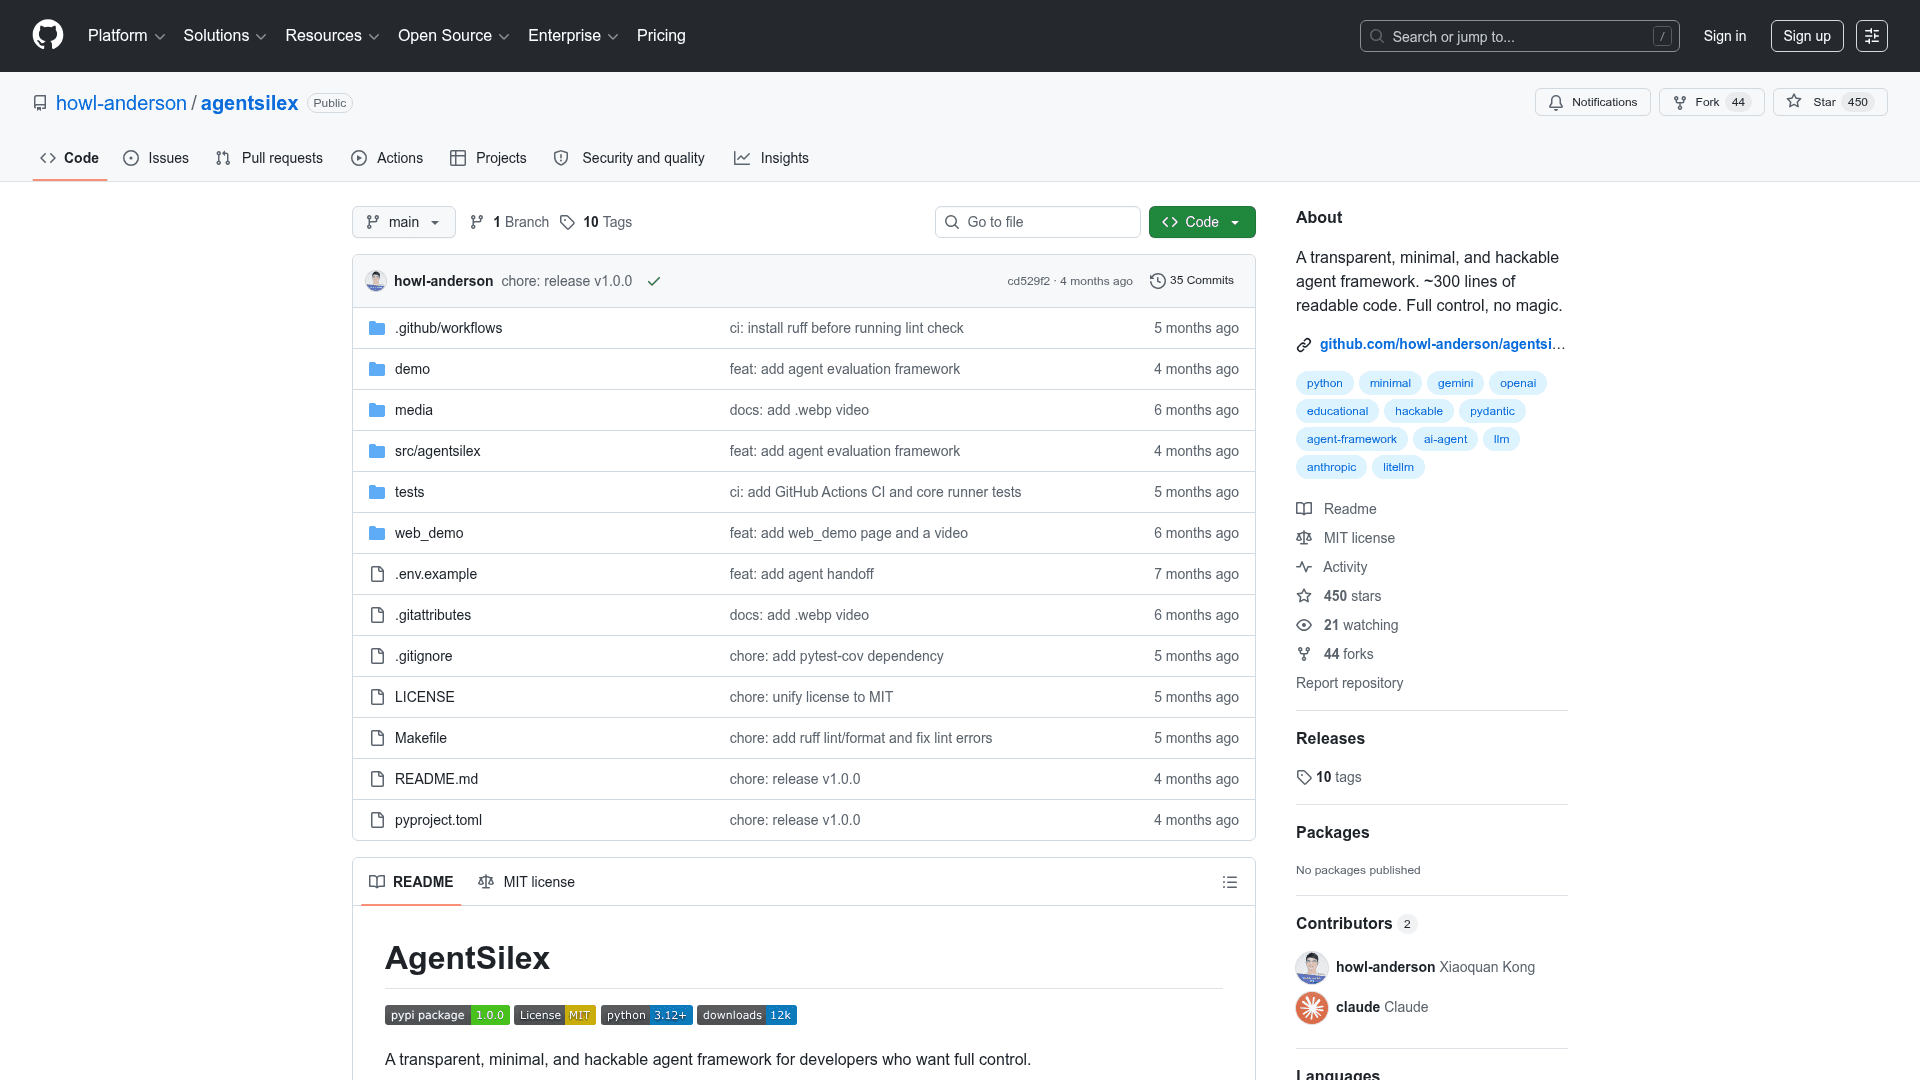The width and height of the screenshot is (1920, 1080).
Task: Click the Sign up button
Action: pos(1807,36)
